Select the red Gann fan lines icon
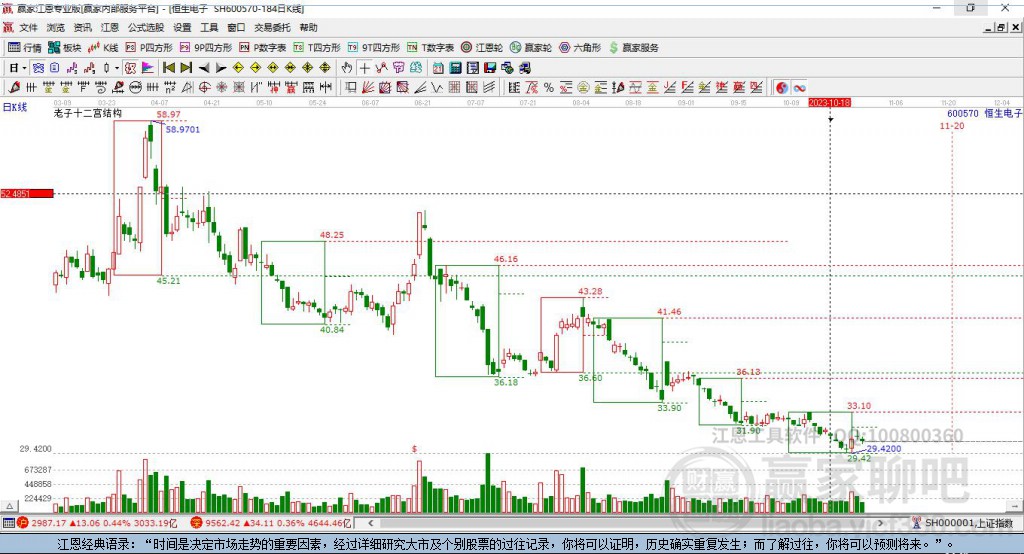 coord(367,87)
